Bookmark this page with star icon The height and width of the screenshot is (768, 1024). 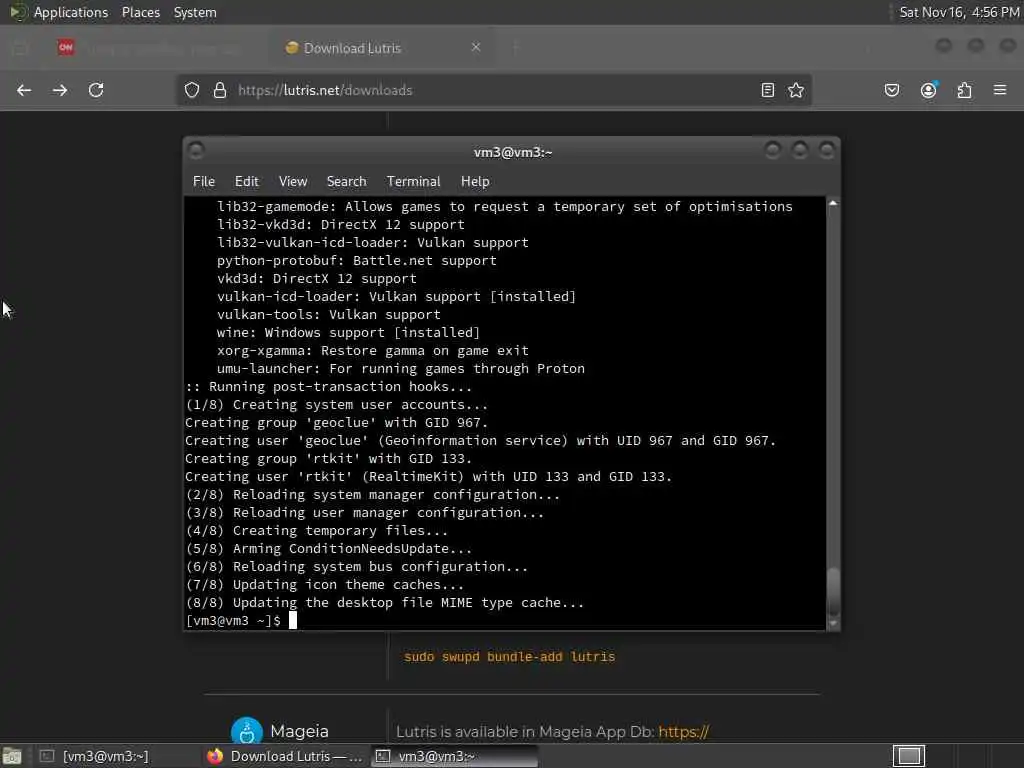[x=795, y=90]
